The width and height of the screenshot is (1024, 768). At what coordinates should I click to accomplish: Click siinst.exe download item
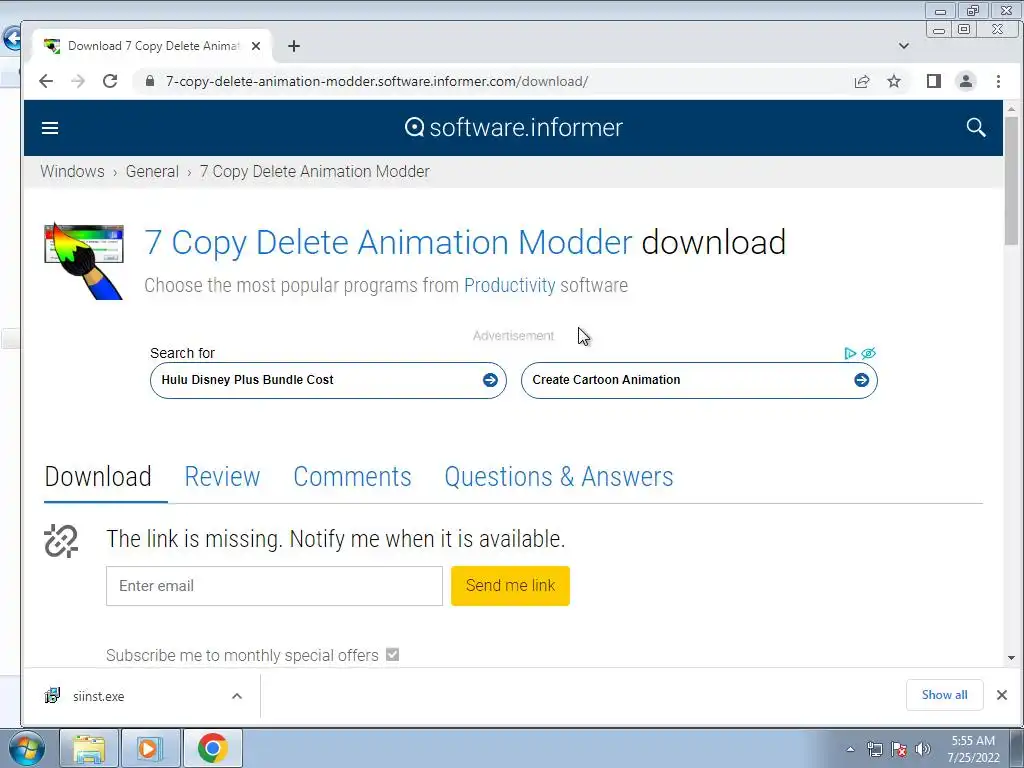(142, 696)
